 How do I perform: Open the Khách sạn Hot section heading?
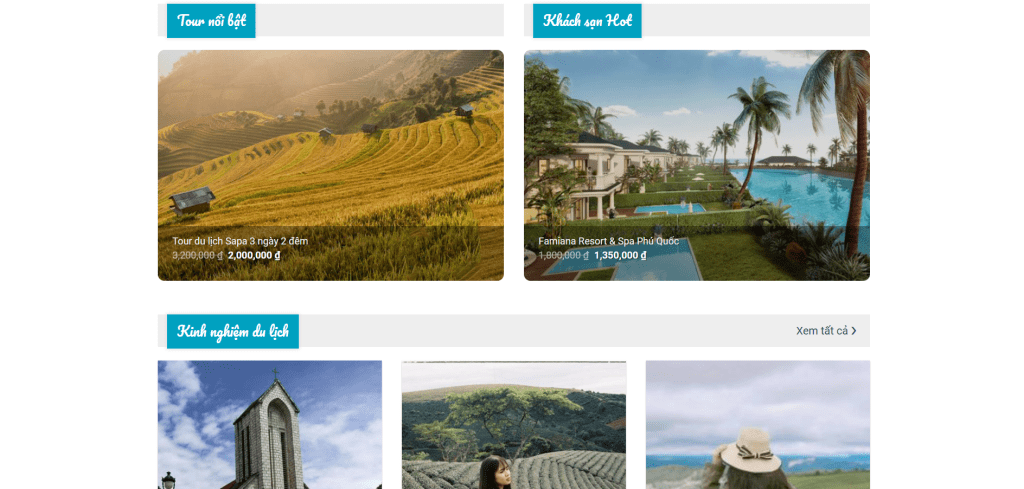point(587,20)
